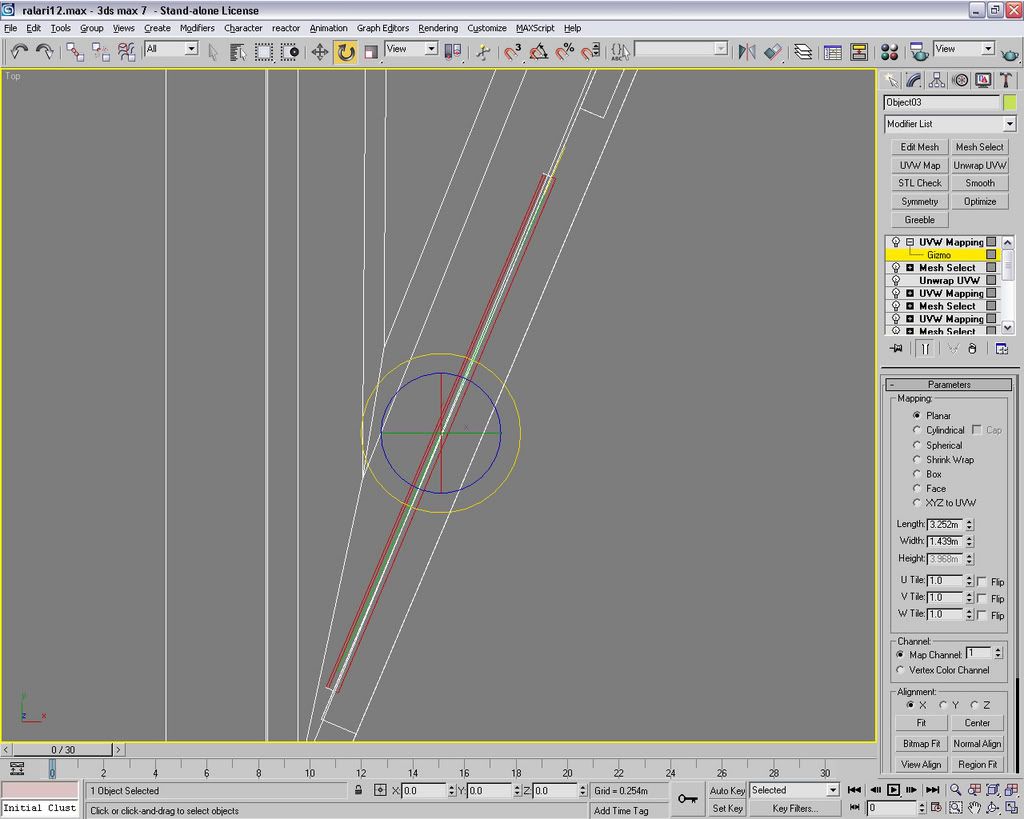Open the render type View dropdown

pyautogui.click(x=988, y=48)
